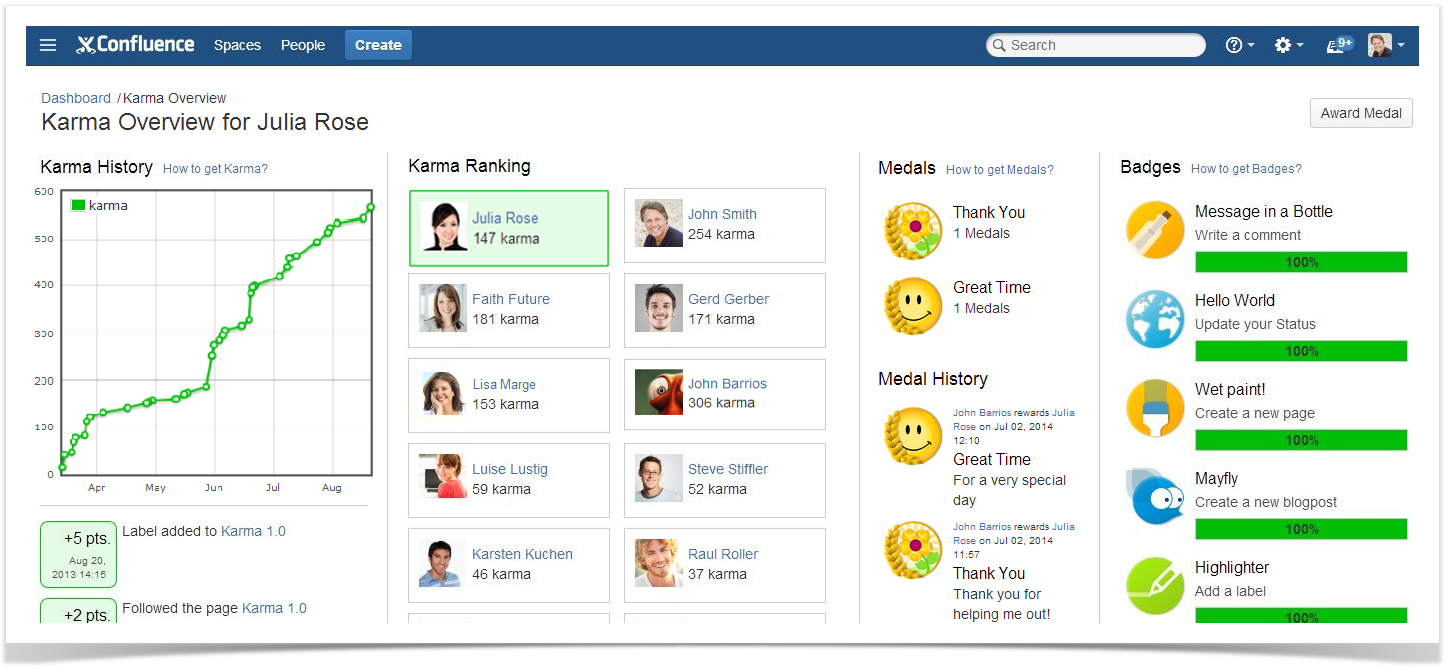The height and width of the screenshot is (672, 1453).
Task: Click the Message in a Bottle progress bar
Action: (x=1300, y=262)
